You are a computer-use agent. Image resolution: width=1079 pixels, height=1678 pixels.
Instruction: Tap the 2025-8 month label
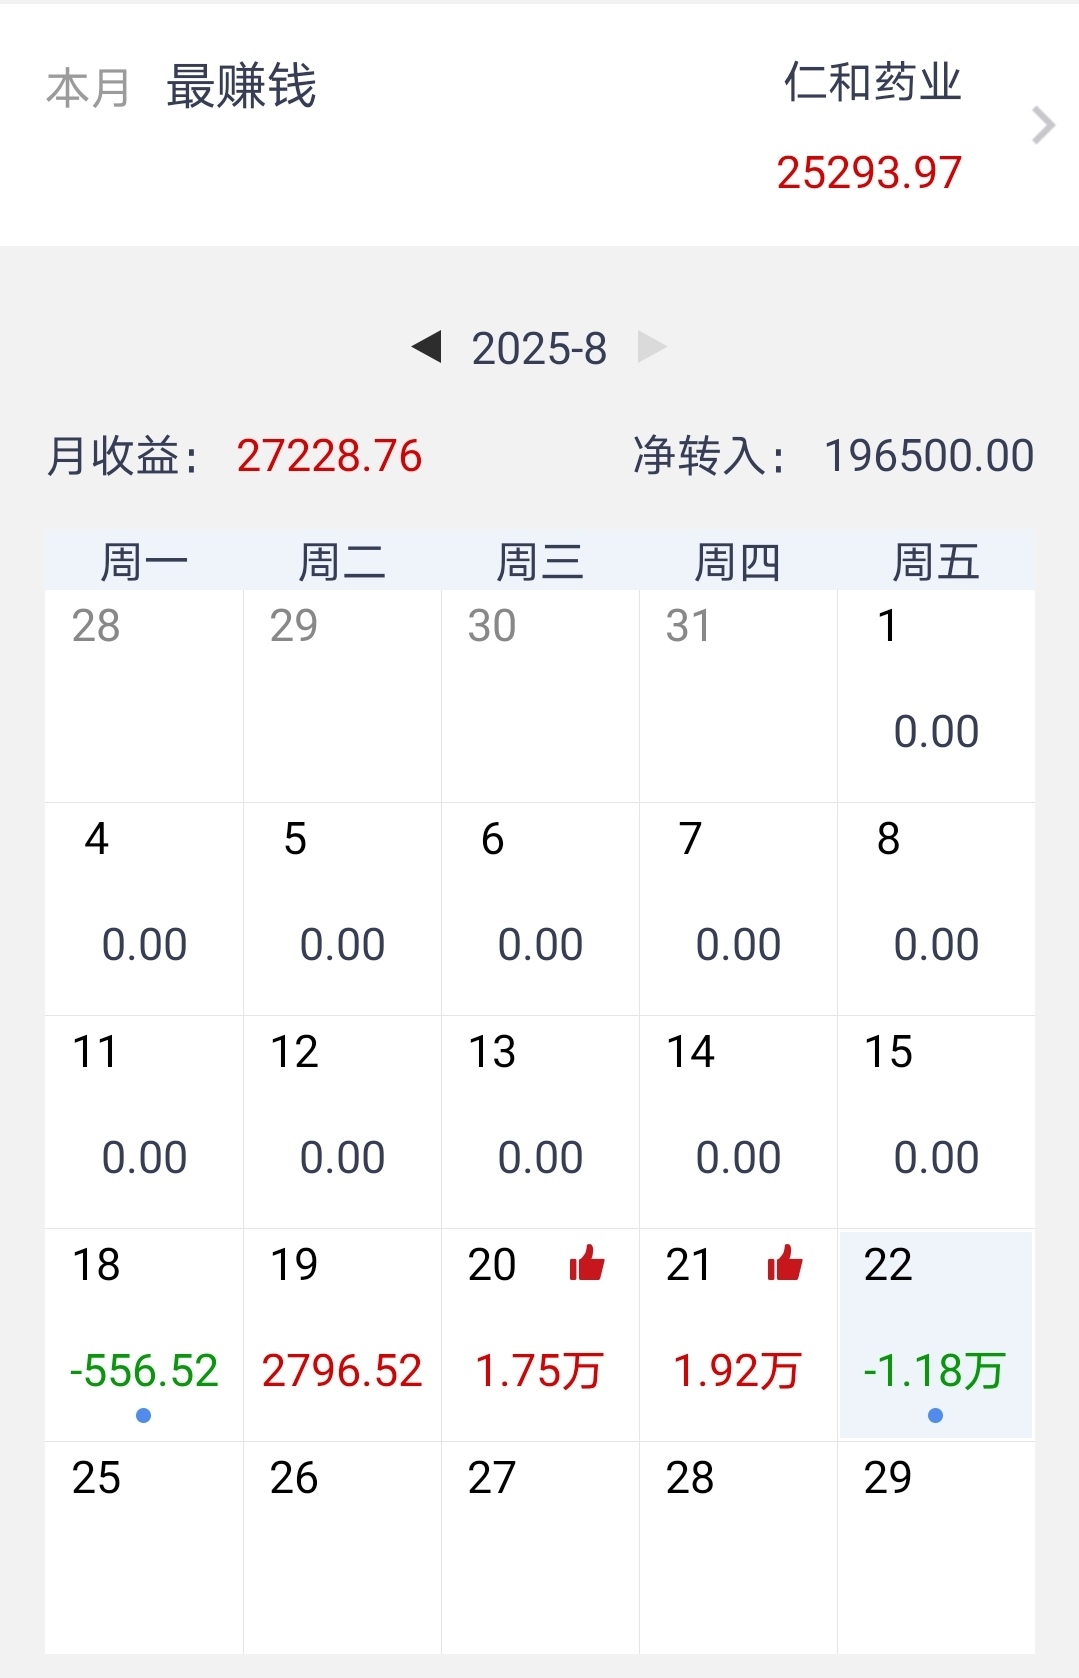point(539,349)
